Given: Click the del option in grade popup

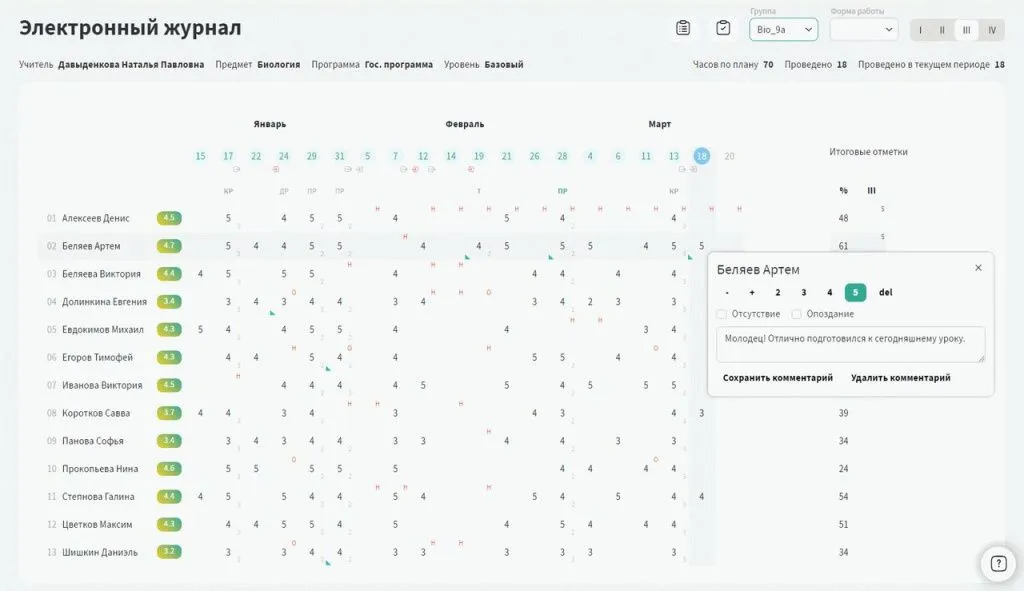Looking at the screenshot, I should [885, 292].
